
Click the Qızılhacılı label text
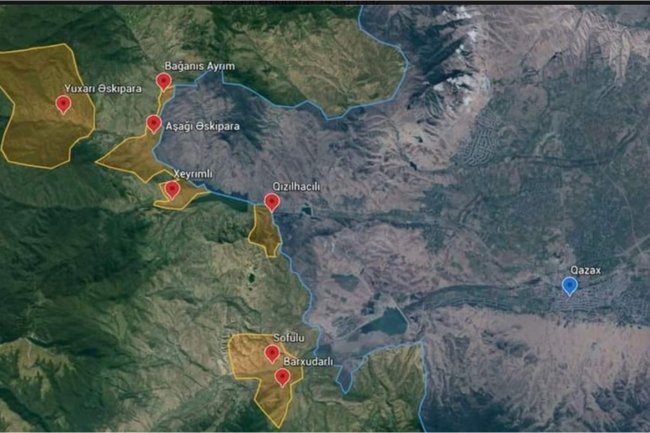click(x=296, y=187)
